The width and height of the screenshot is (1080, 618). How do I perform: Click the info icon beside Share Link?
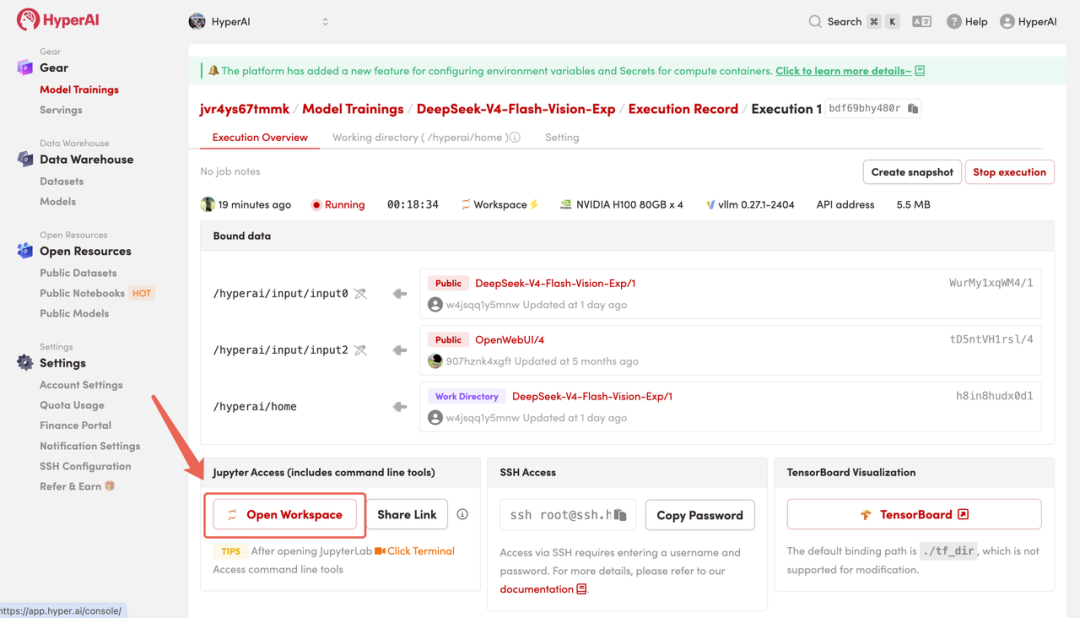463,515
